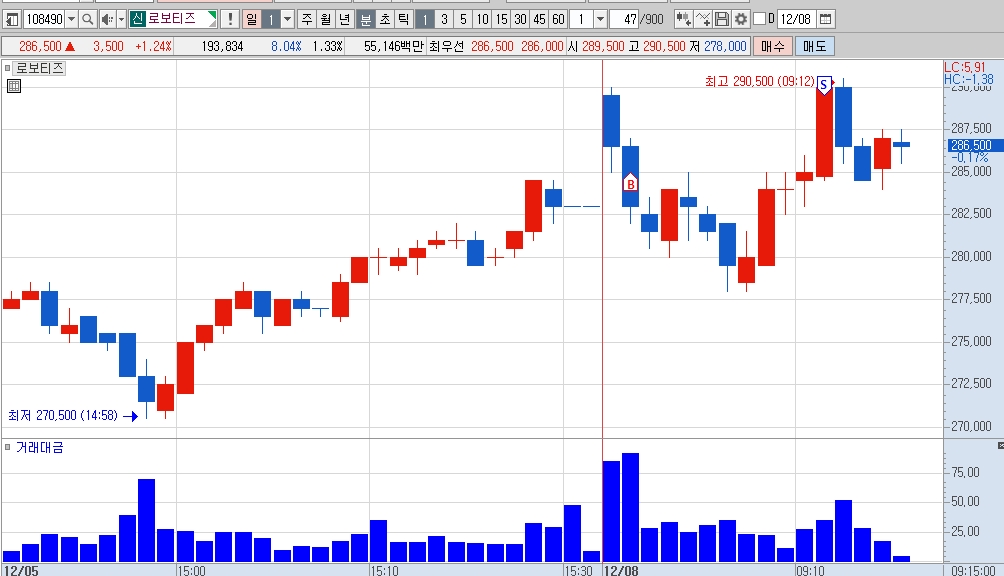Expand the interval value dropdown after 60
Image resolution: width=1004 pixels, height=576 pixels.
(x=601, y=19)
